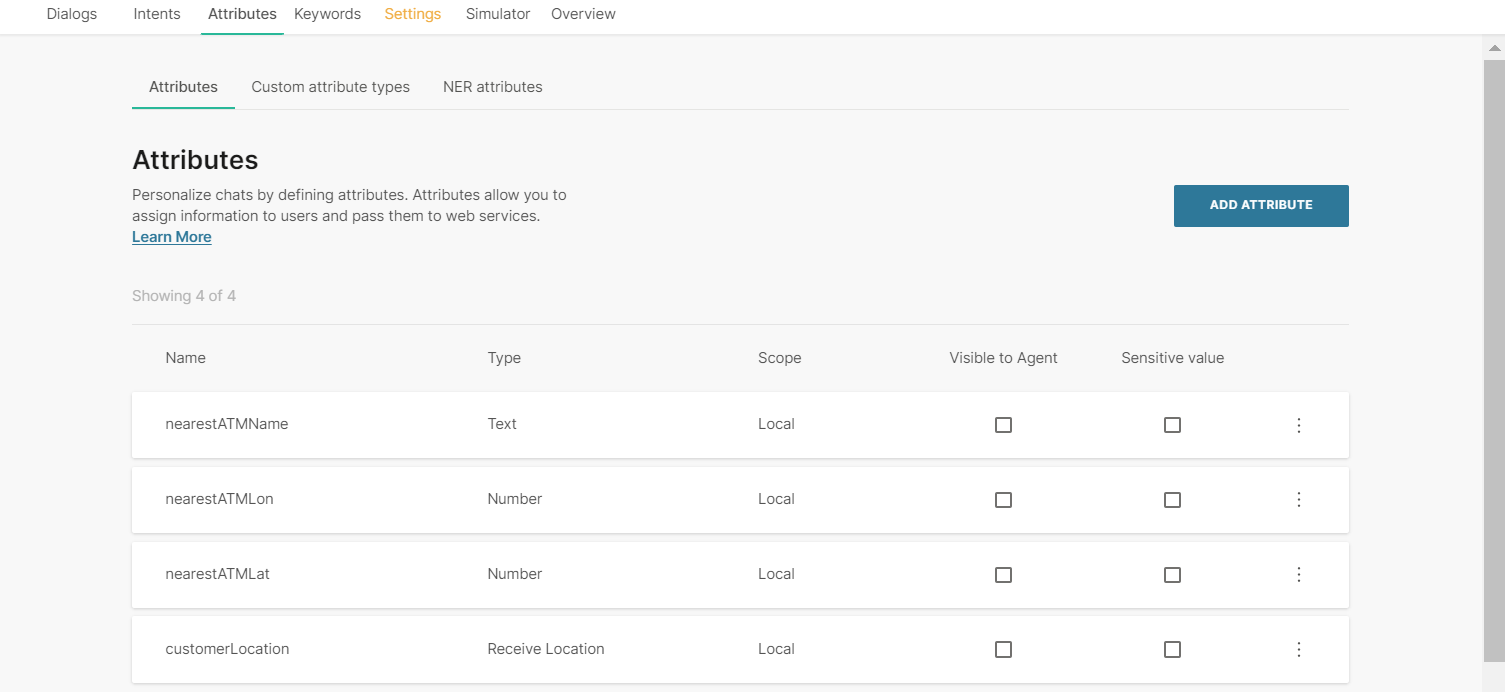
Task: Enable Visible to Agent for nearestATMLat
Action: coord(1003,575)
